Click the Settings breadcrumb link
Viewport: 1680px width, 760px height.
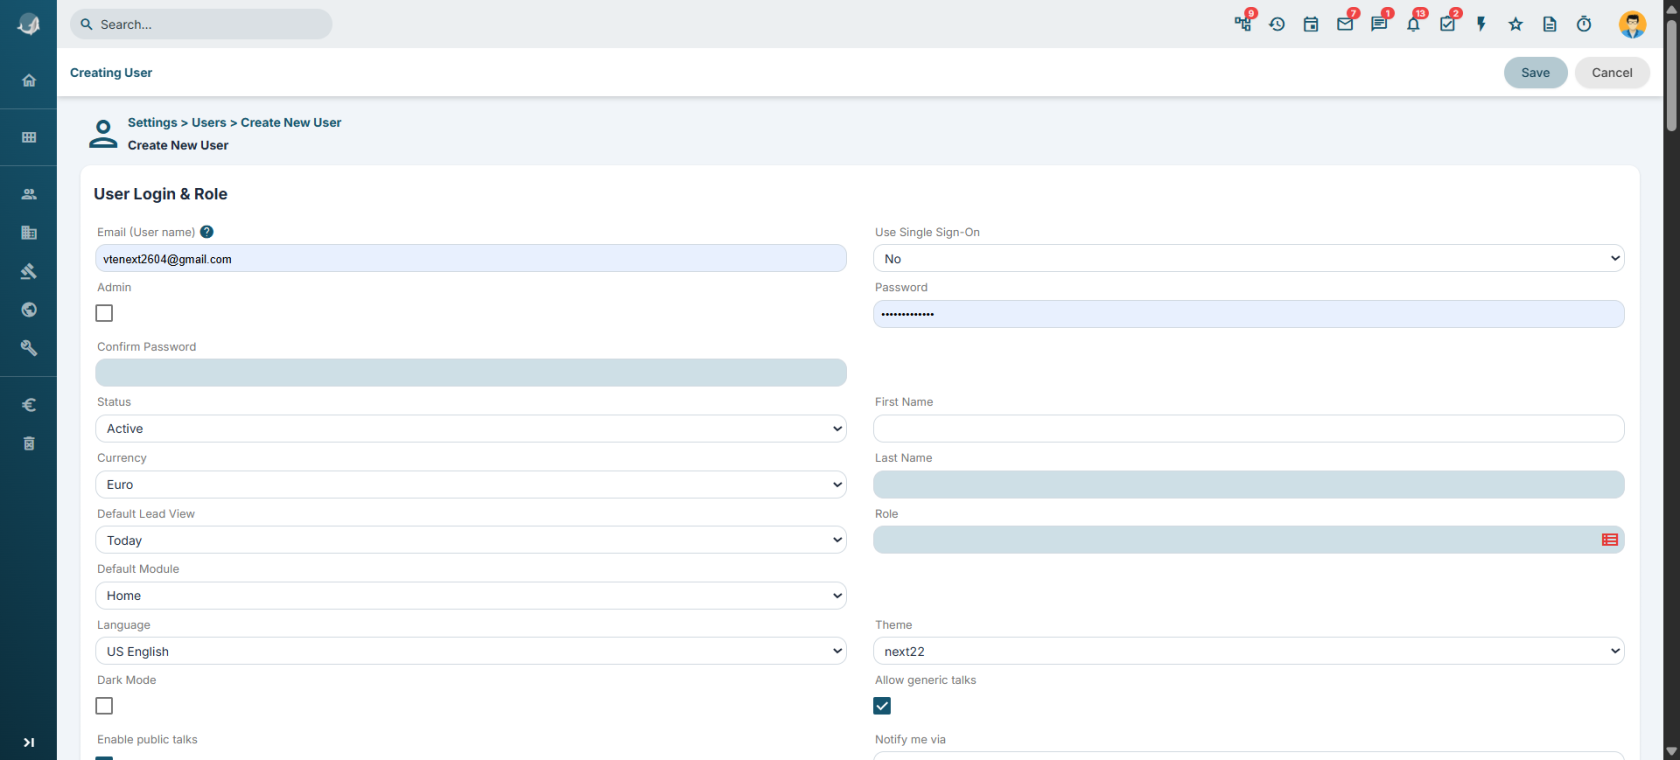point(152,122)
